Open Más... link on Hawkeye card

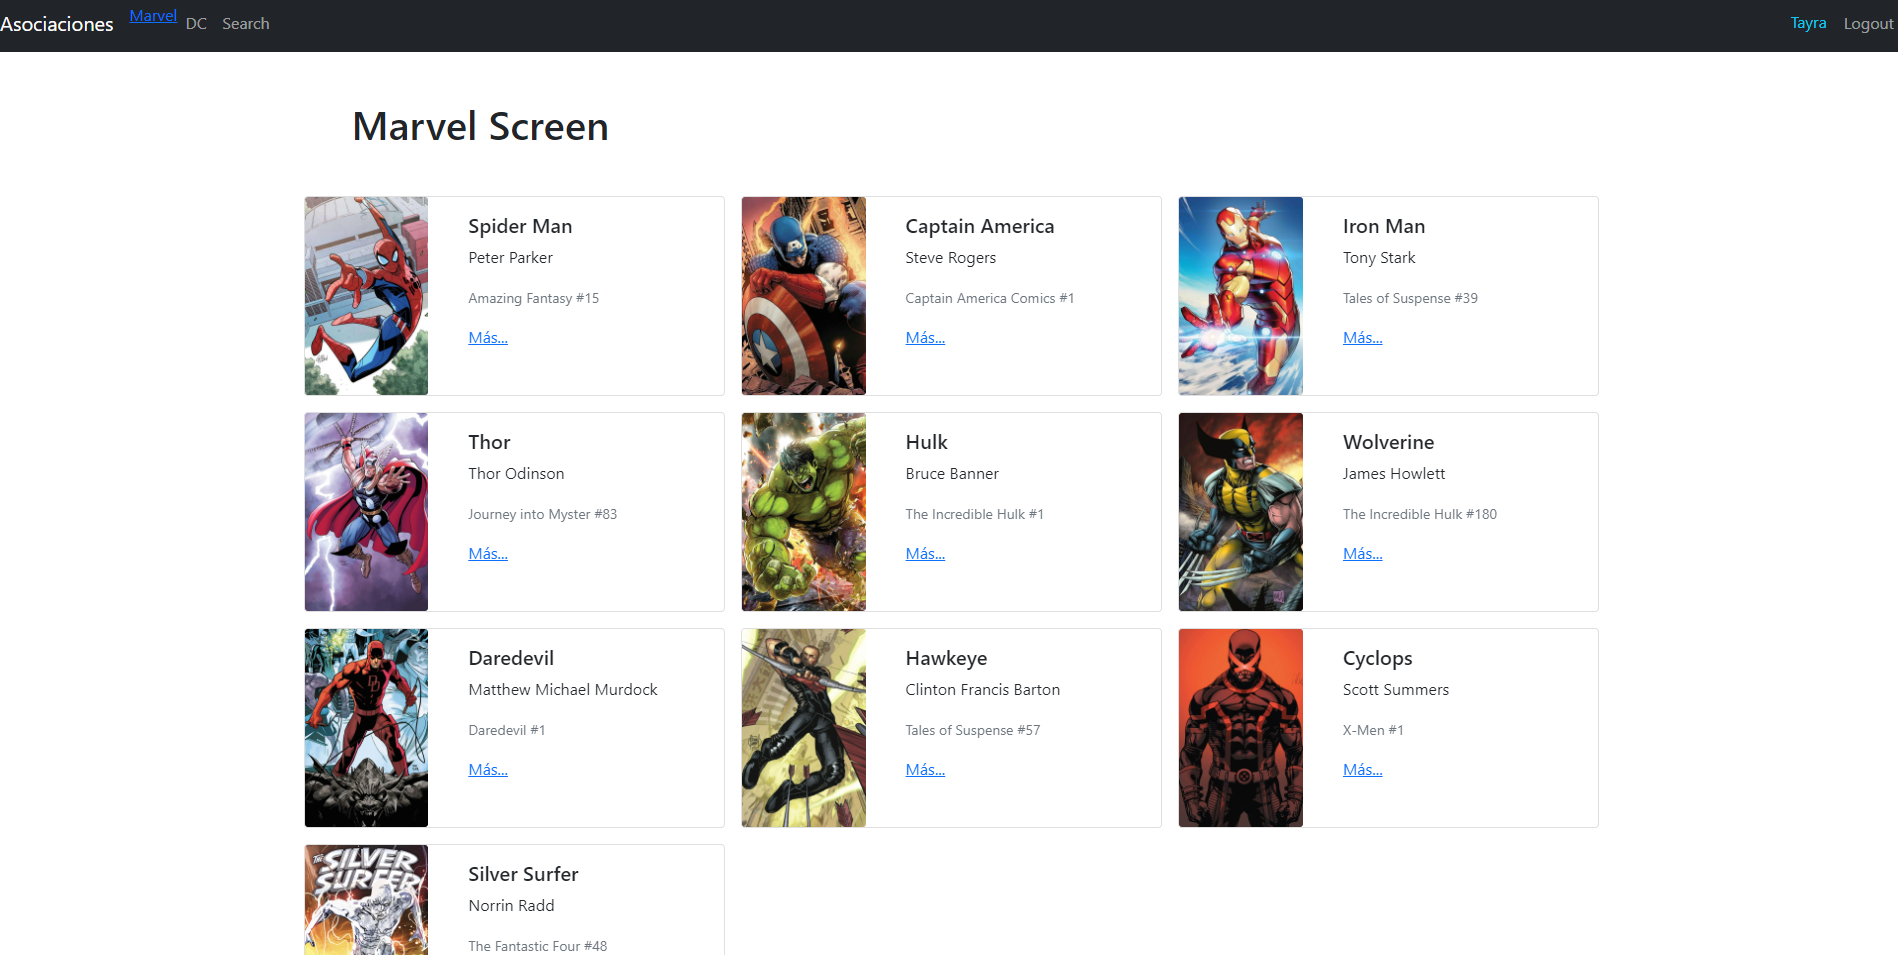click(x=925, y=770)
